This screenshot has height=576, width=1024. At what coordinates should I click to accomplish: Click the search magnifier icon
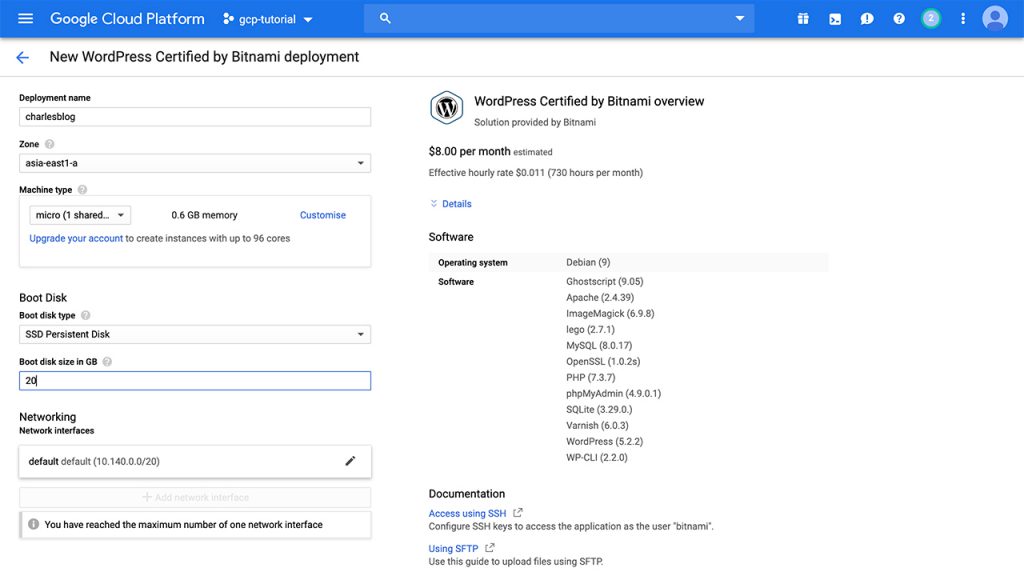(x=385, y=18)
